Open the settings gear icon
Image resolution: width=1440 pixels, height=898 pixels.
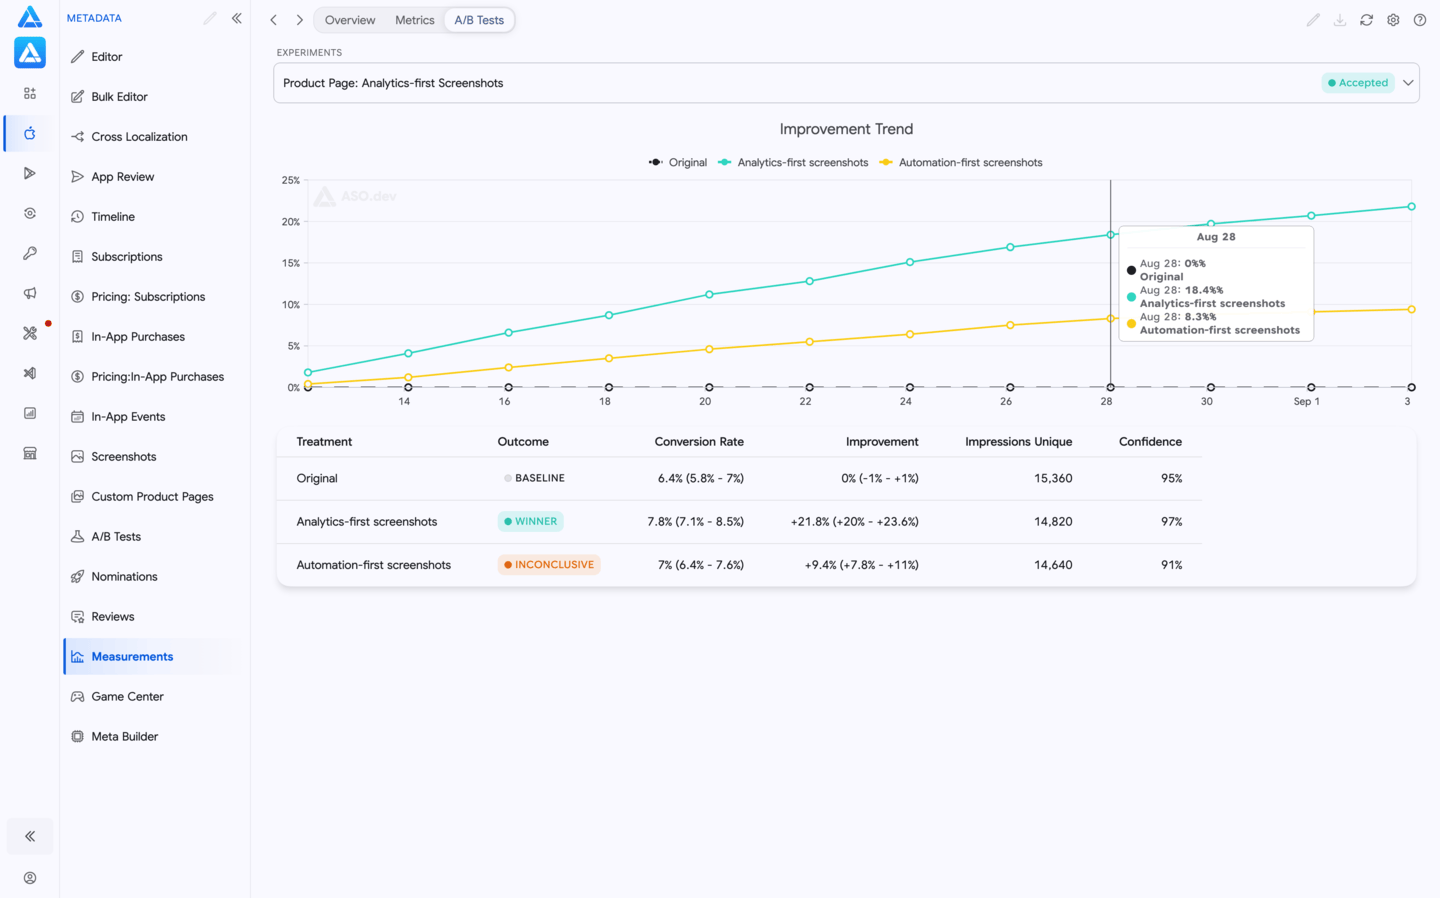coord(1393,20)
